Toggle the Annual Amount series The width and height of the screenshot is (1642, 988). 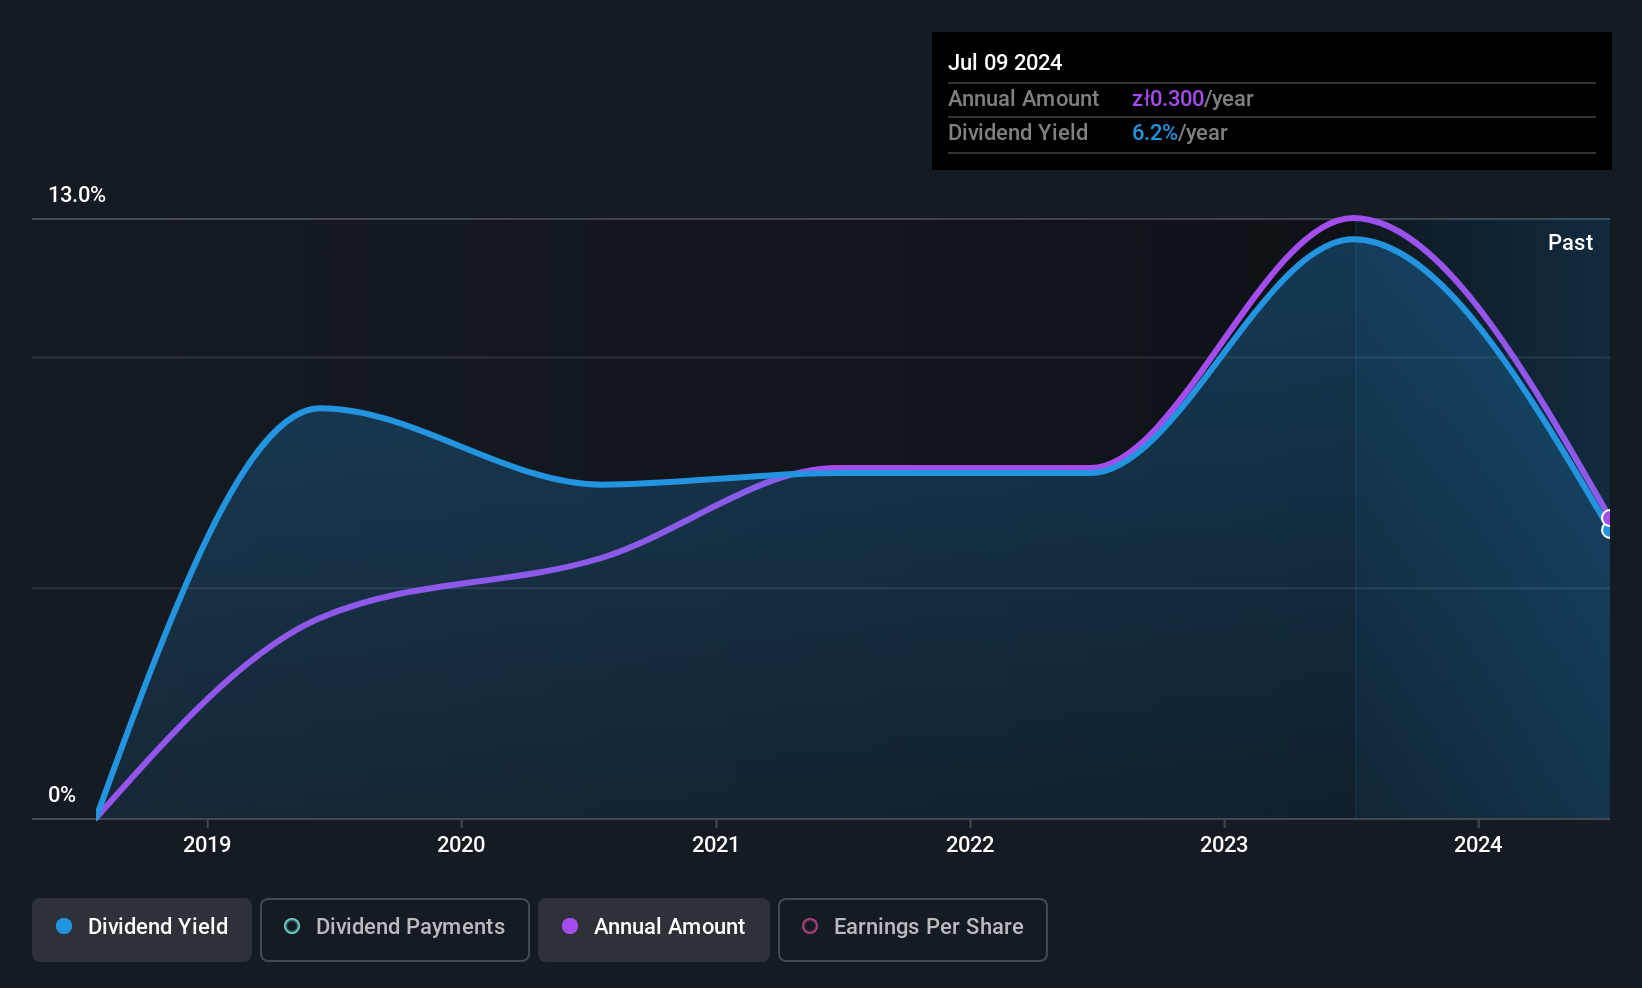(654, 930)
